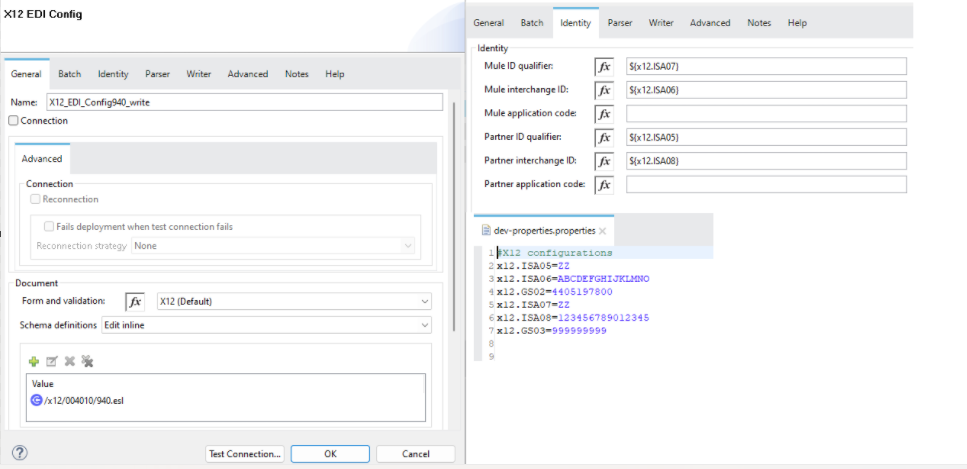This screenshot has width=967, height=469.
Task: Click the line x12.GS03=999999999
Action: [551, 331]
